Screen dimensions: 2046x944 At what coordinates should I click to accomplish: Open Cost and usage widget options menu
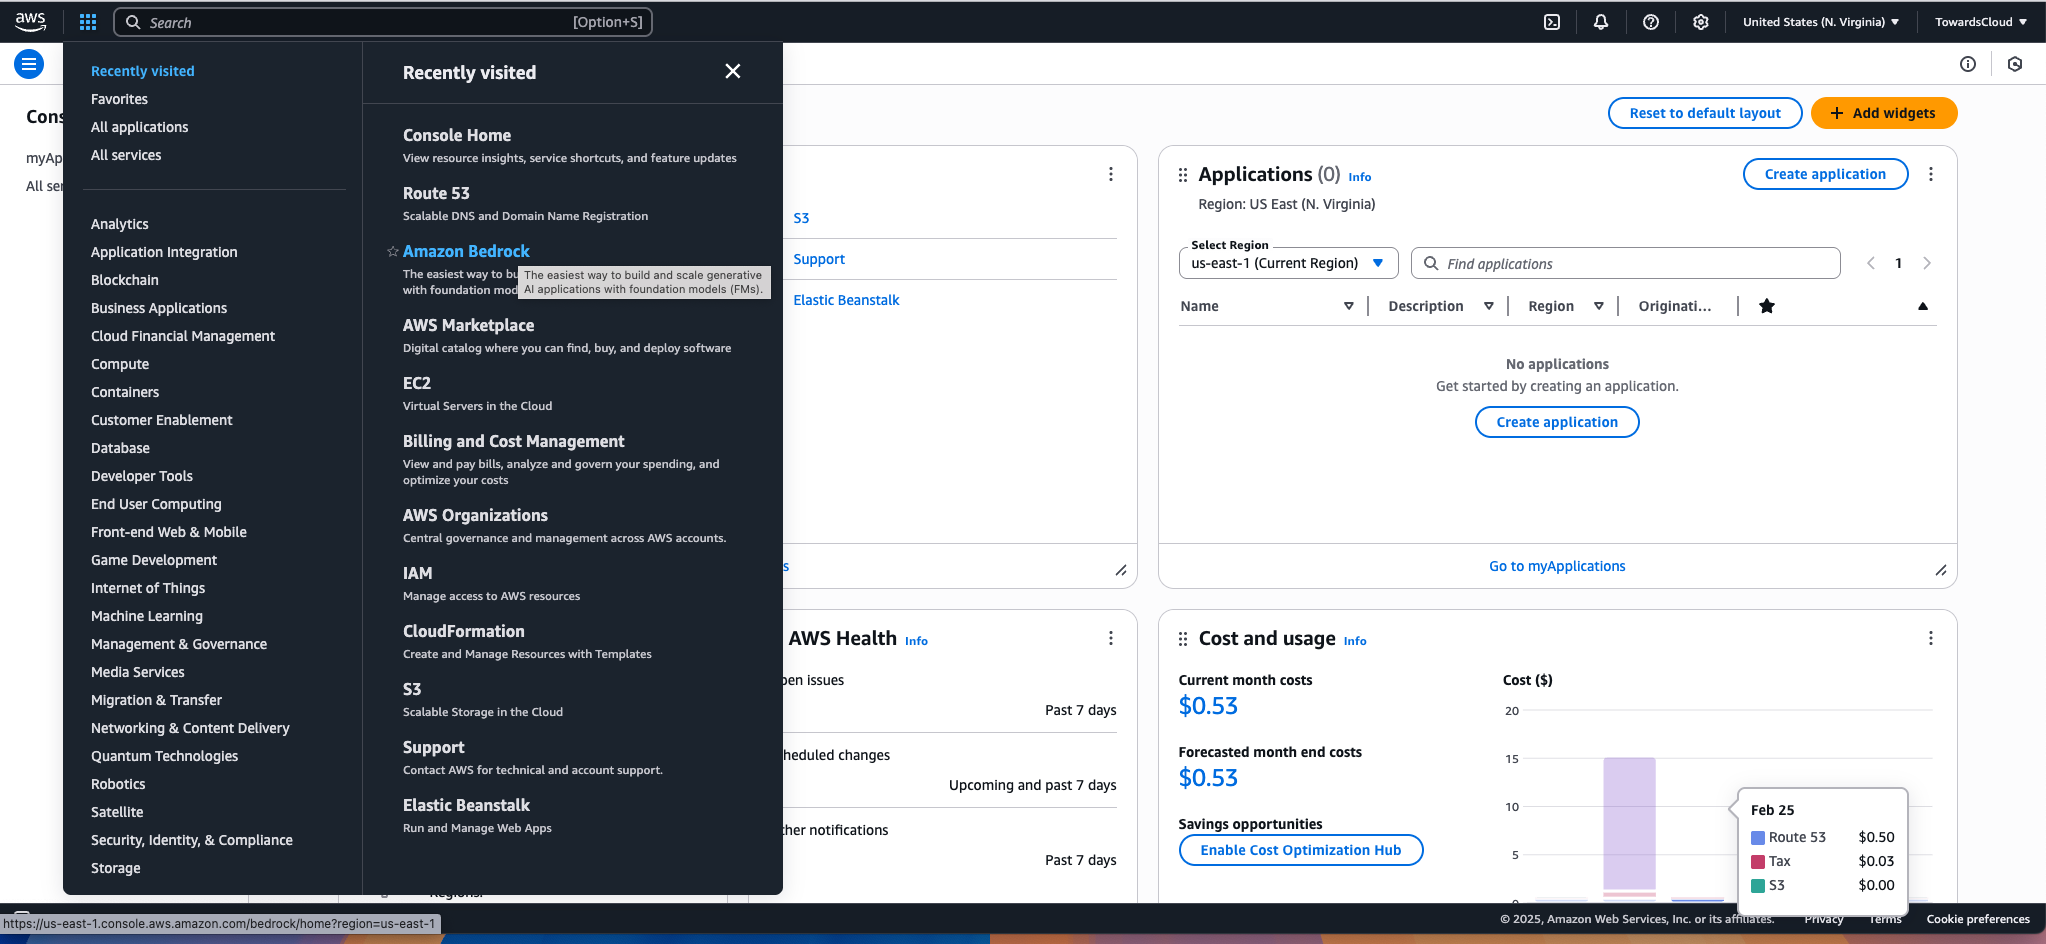point(1931,638)
